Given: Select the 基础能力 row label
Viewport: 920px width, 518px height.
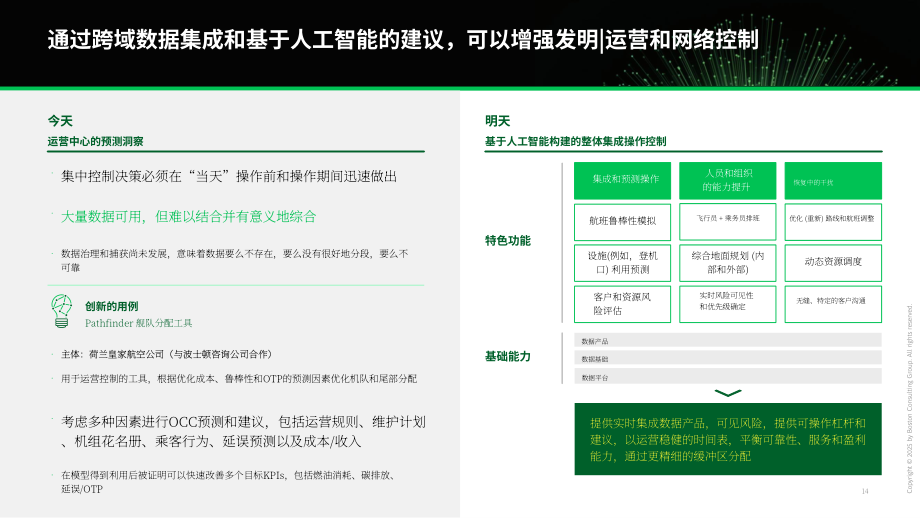Looking at the screenshot, I should tap(508, 356).
